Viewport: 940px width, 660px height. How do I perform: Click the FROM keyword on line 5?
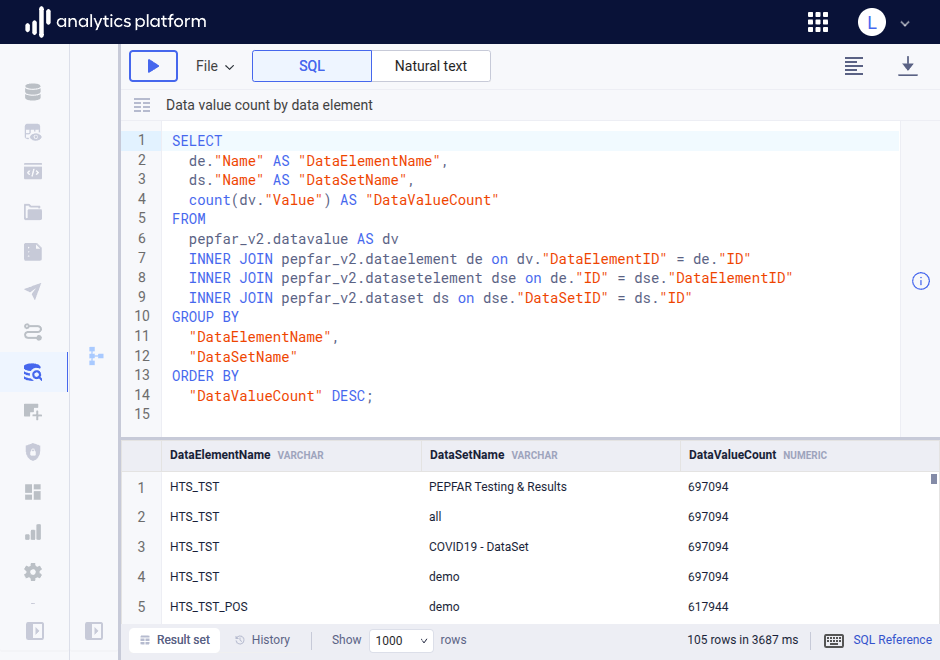189,219
